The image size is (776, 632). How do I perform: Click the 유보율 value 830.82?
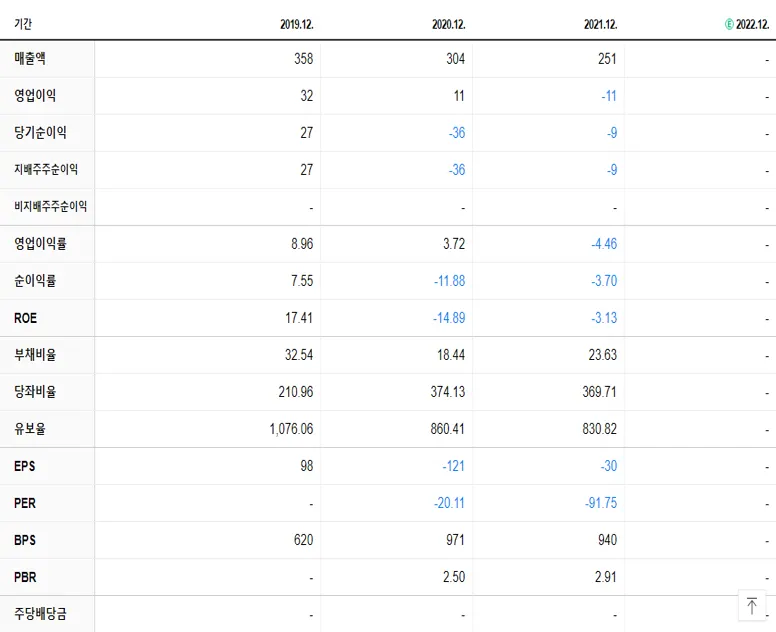click(x=600, y=429)
